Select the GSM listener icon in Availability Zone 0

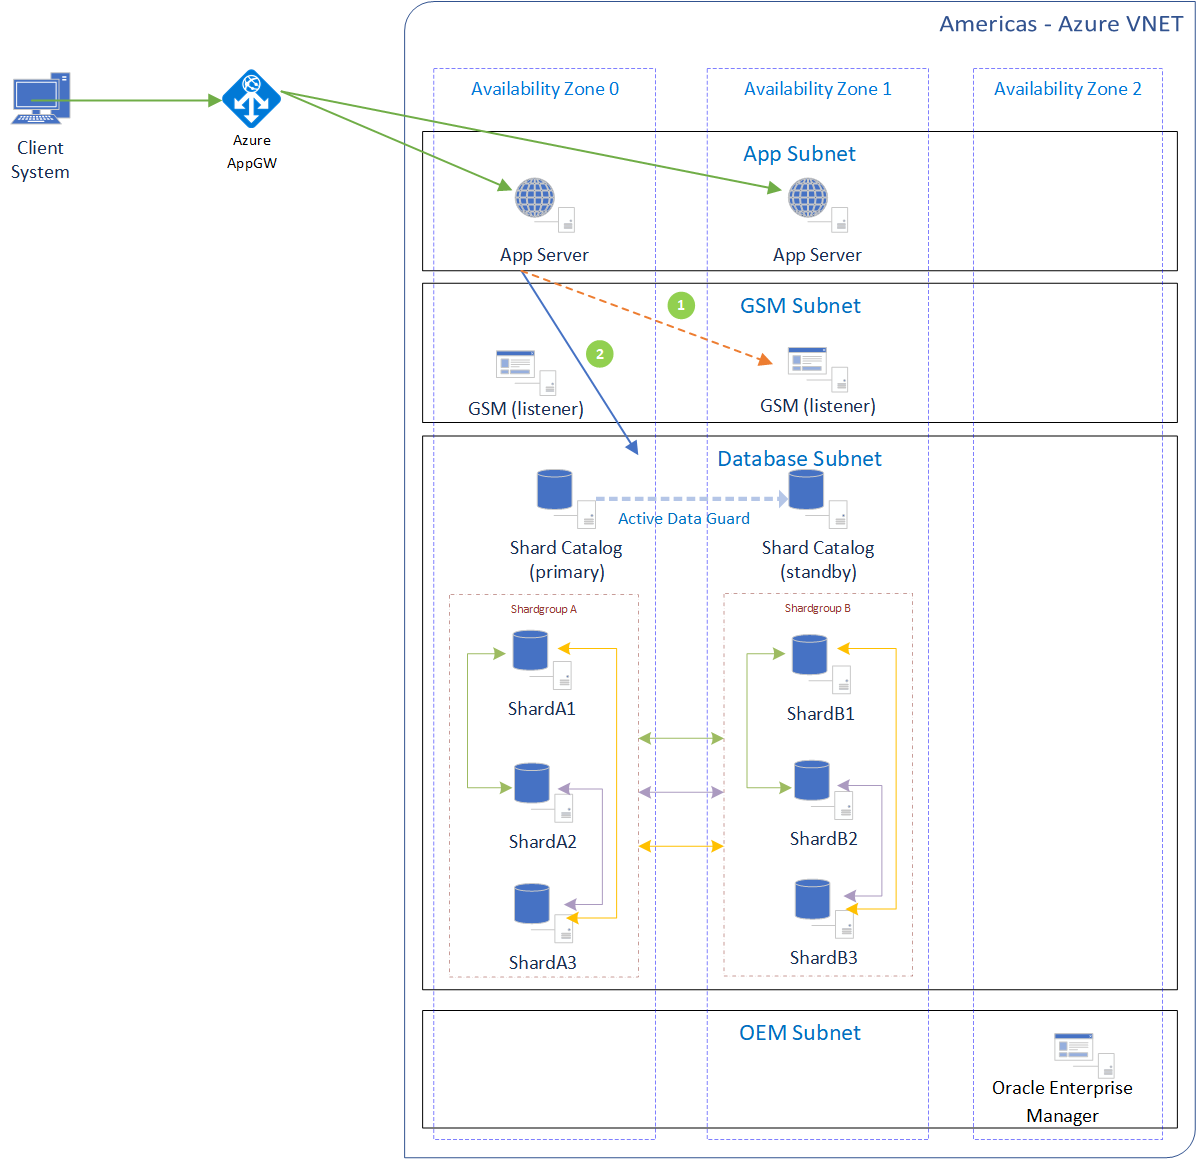[x=514, y=366]
